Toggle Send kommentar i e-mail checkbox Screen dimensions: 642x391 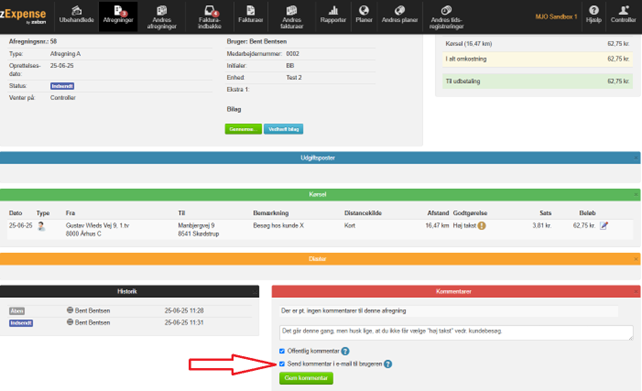pyautogui.click(x=282, y=364)
